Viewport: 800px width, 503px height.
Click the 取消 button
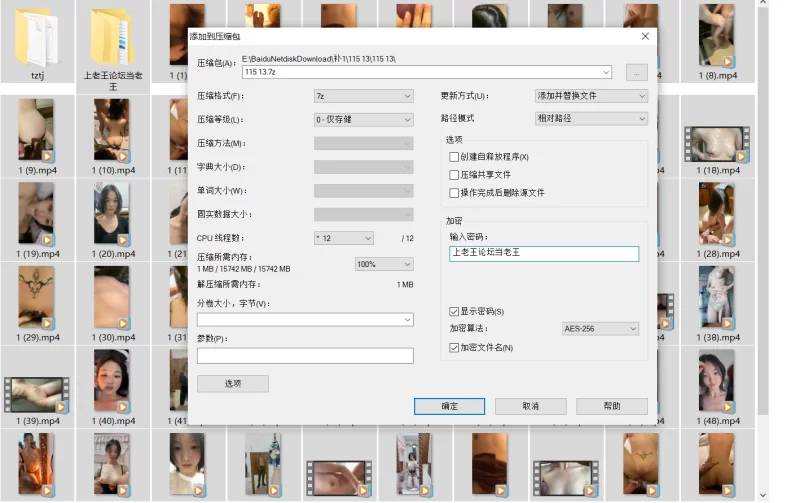pos(530,406)
